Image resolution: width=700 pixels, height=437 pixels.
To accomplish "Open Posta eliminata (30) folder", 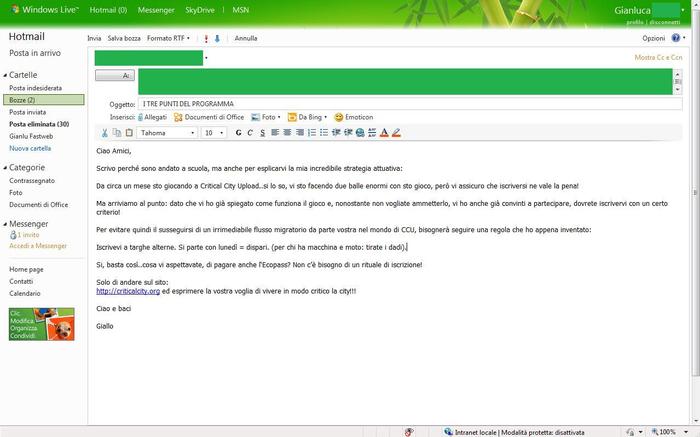I will (x=39, y=124).
